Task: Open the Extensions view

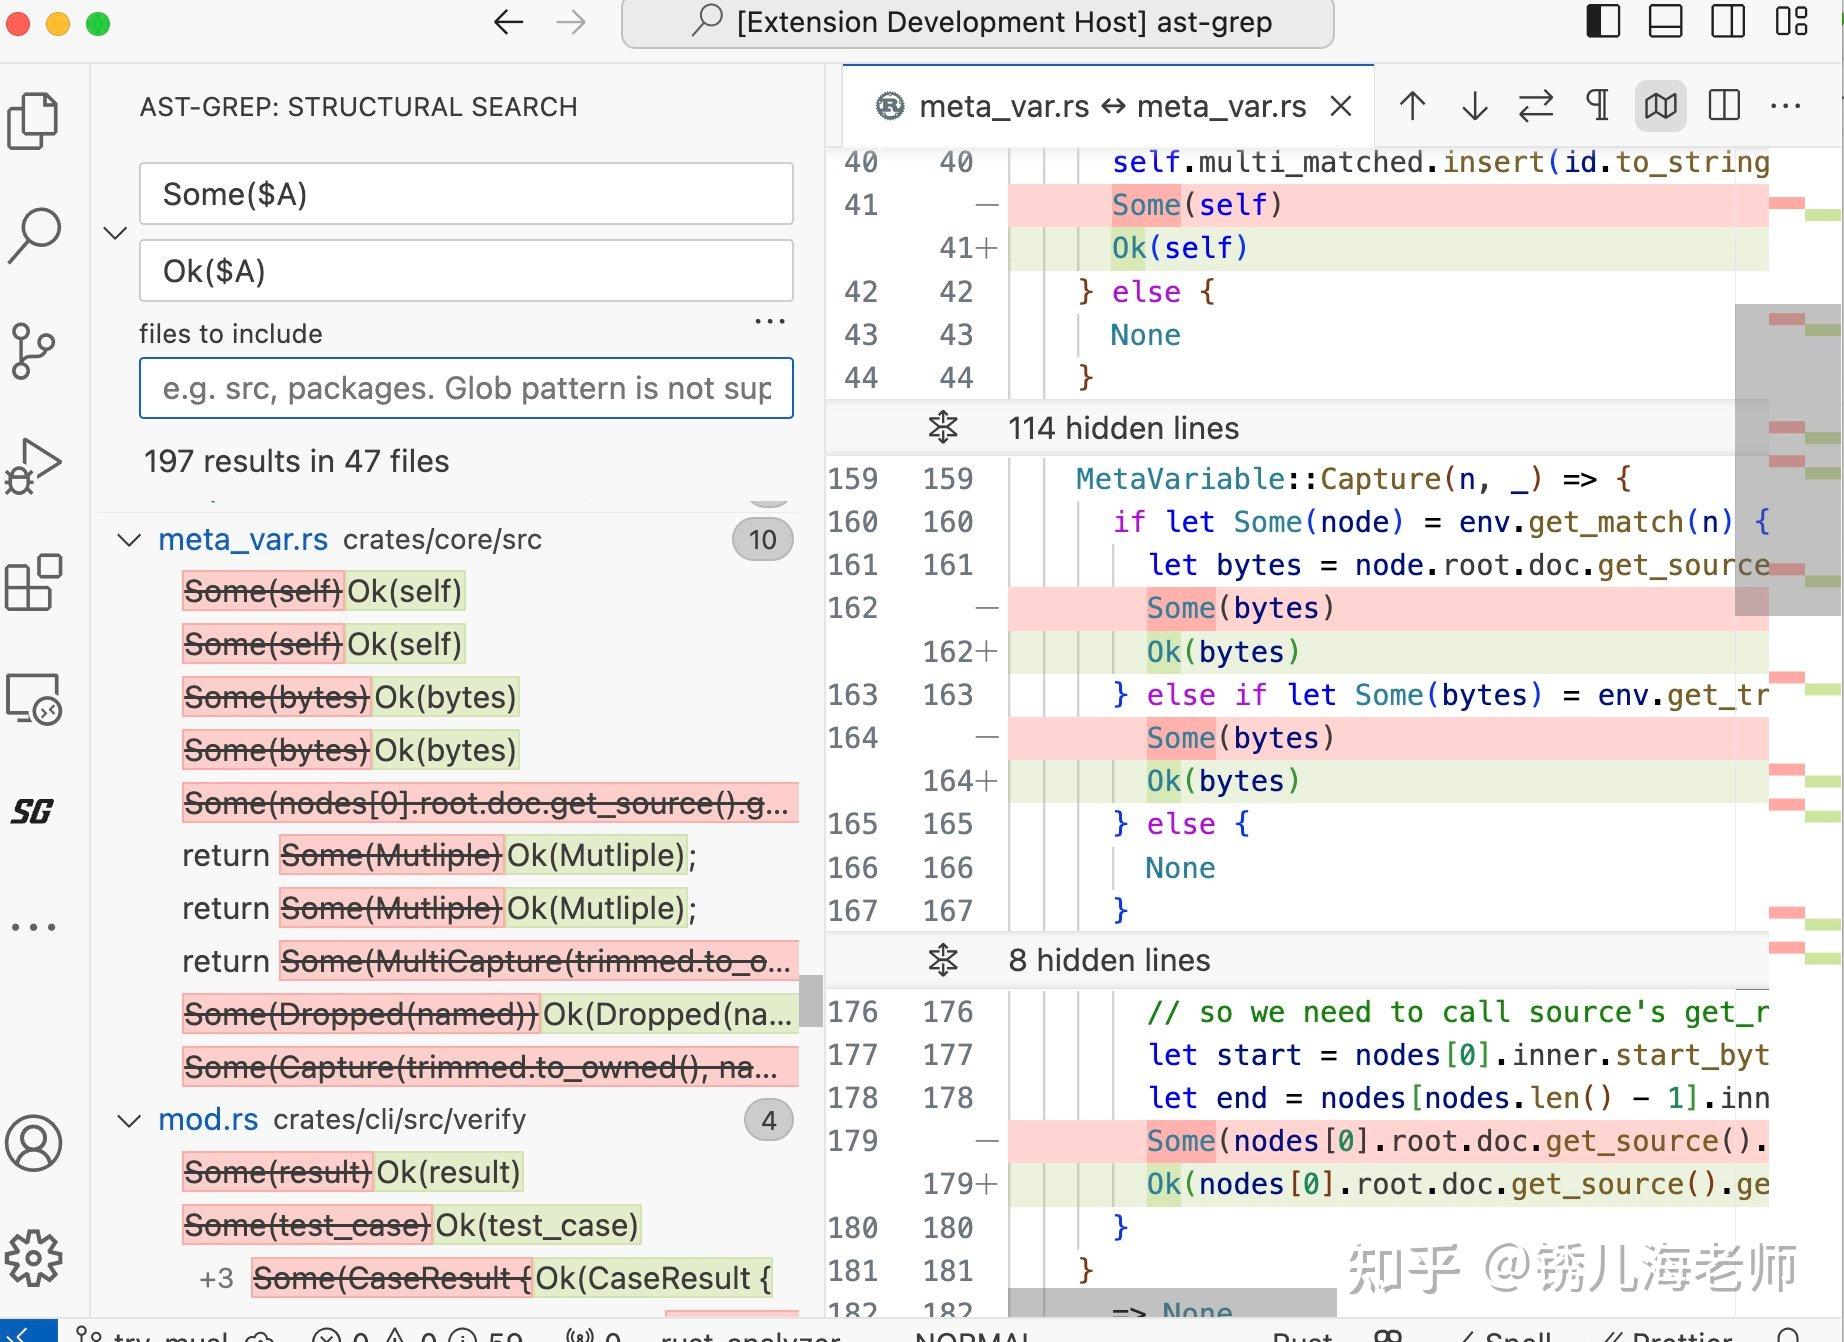Action: pyautogui.click(x=33, y=583)
